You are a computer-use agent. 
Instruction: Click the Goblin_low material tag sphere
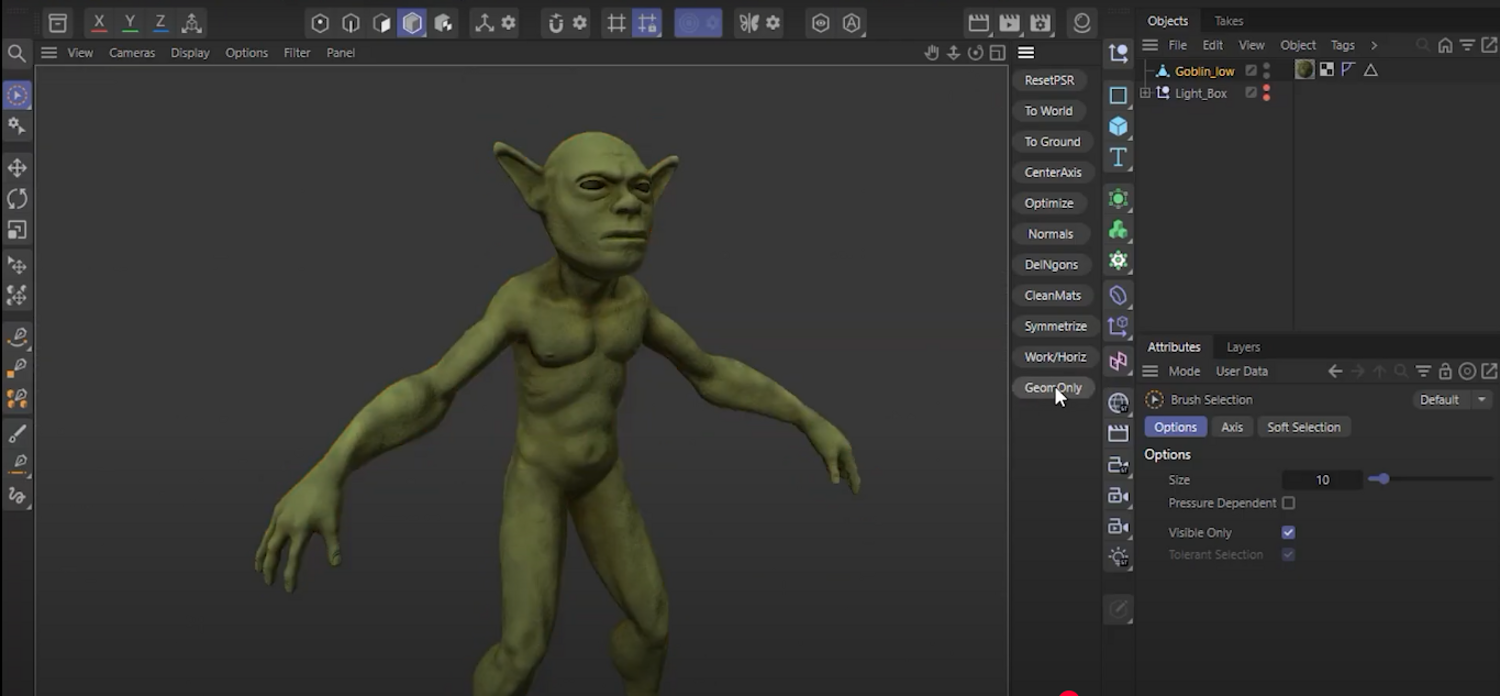(1305, 70)
